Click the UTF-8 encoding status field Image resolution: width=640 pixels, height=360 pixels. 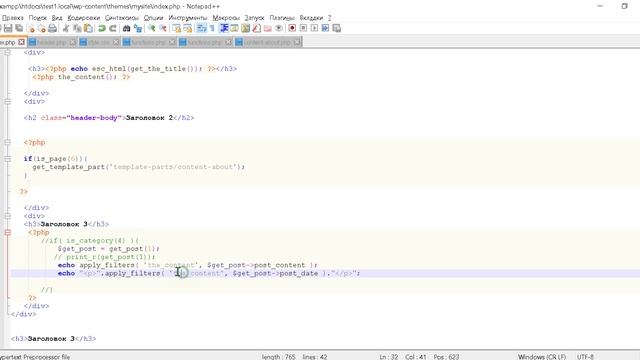pyautogui.click(x=586, y=357)
